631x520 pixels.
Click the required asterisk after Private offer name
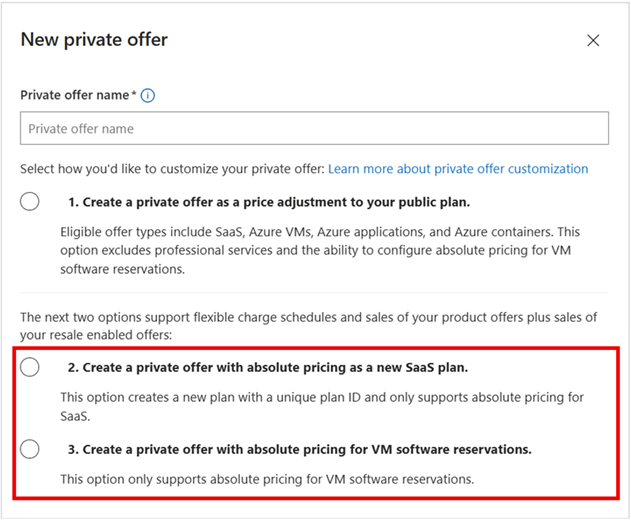point(133,95)
